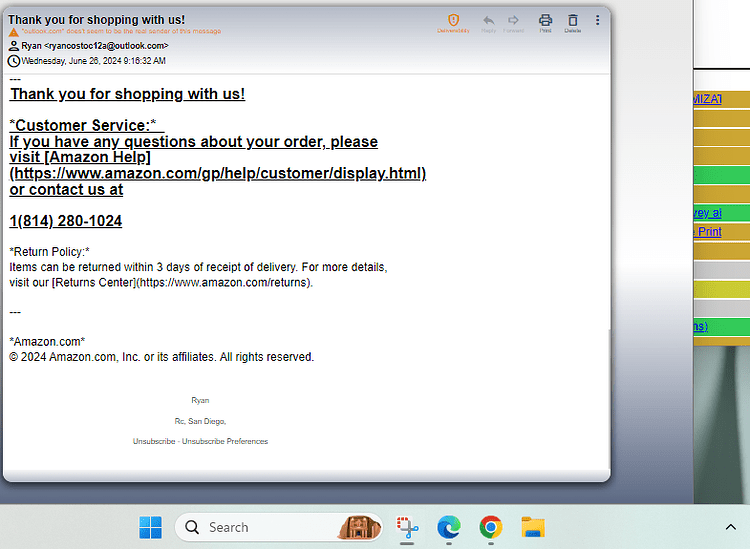Click the amazon.com/returns URL text
The height and width of the screenshot is (549, 750).
[225, 283]
